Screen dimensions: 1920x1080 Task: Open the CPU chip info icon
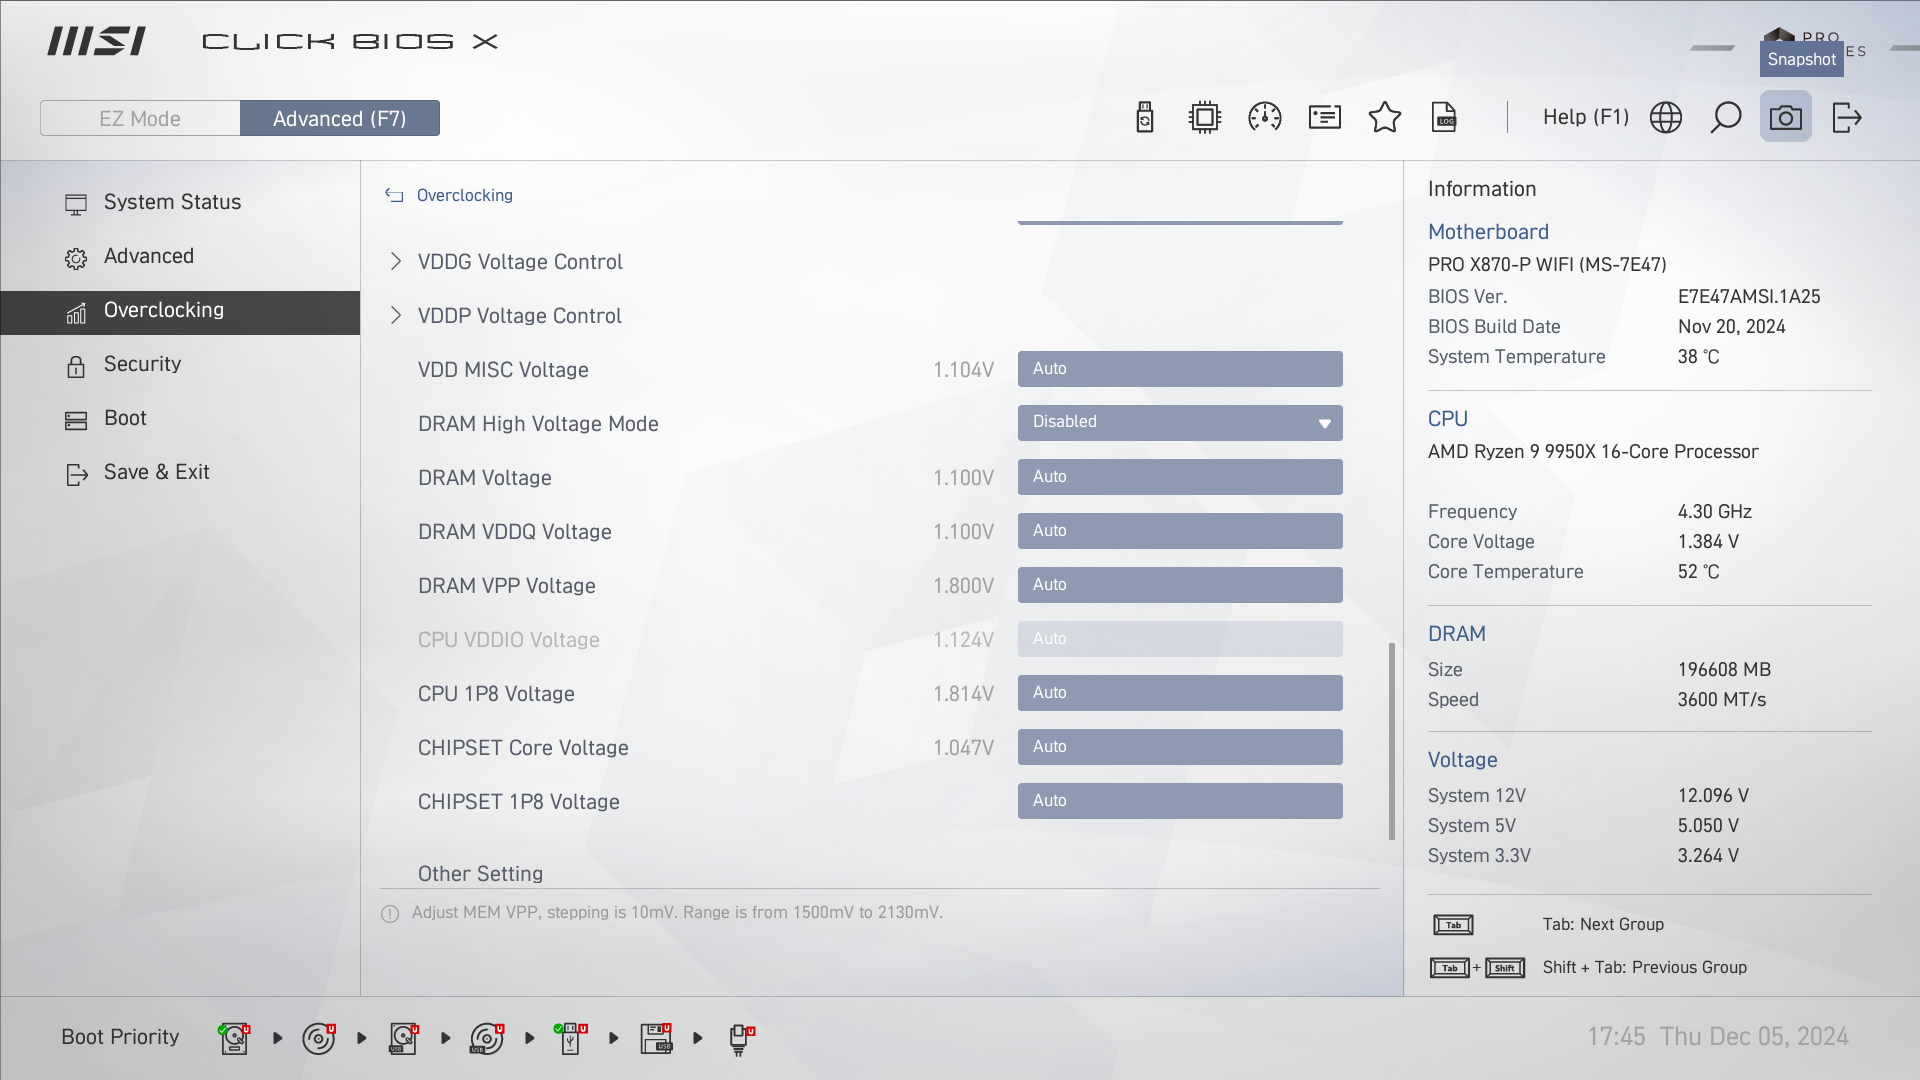click(x=1205, y=117)
